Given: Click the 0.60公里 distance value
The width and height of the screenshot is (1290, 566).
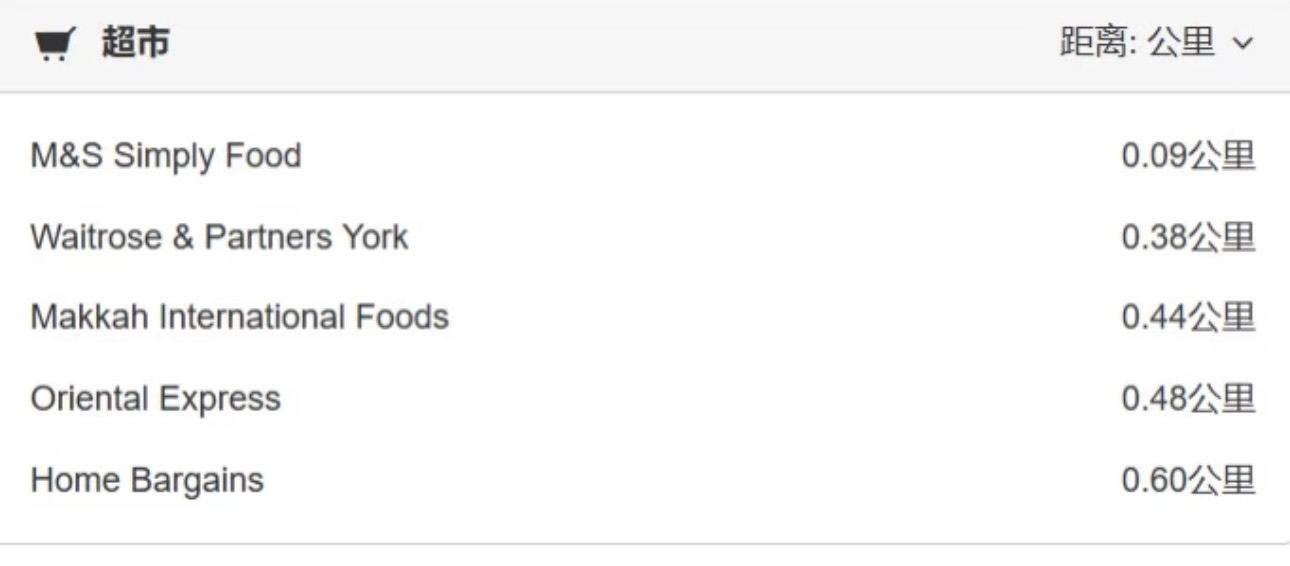Looking at the screenshot, I should 1188,480.
